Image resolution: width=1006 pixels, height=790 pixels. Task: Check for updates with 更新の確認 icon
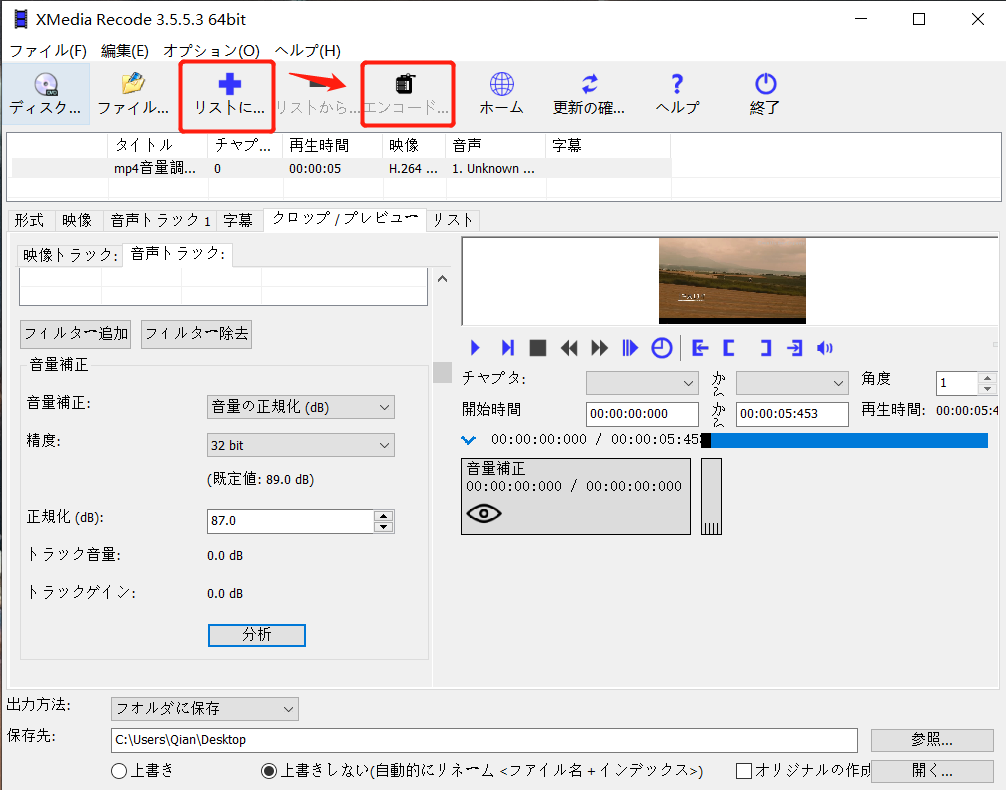tap(589, 94)
